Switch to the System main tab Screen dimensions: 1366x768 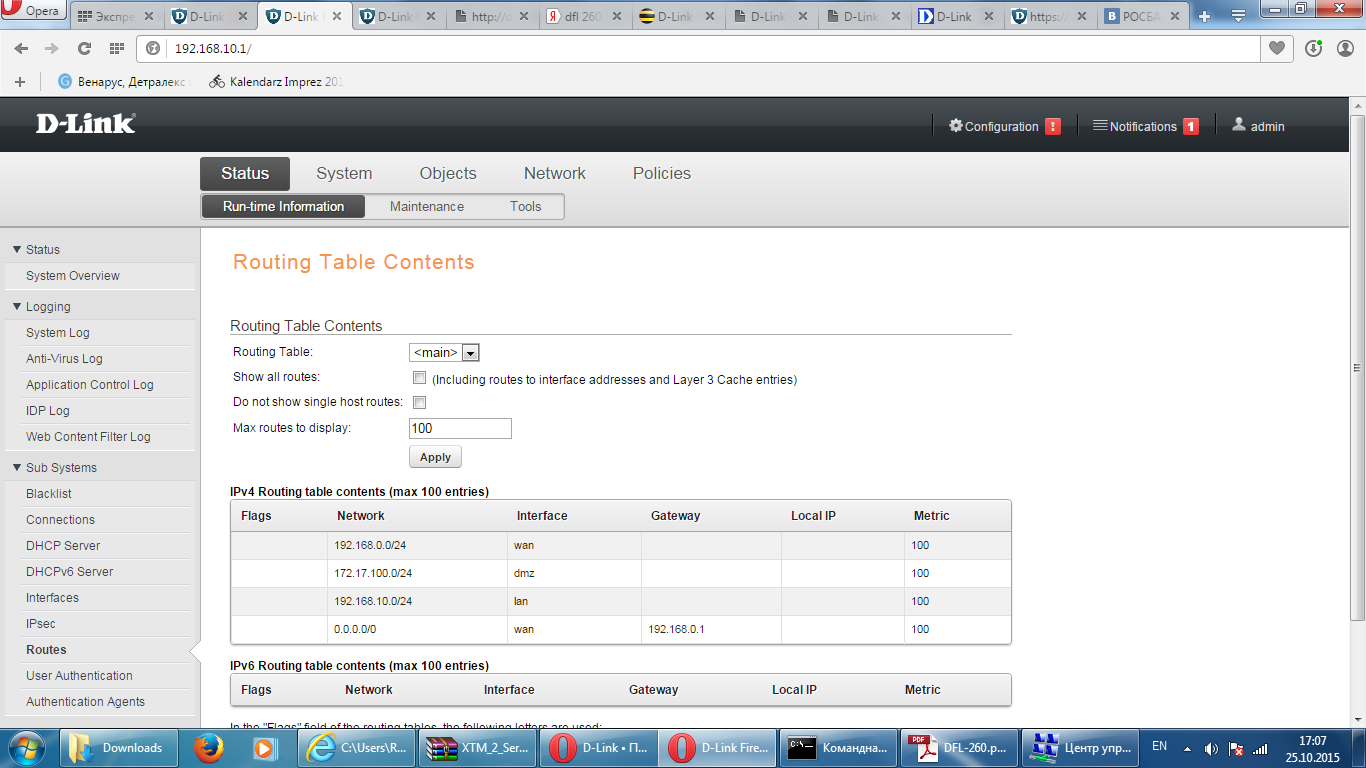tap(344, 173)
